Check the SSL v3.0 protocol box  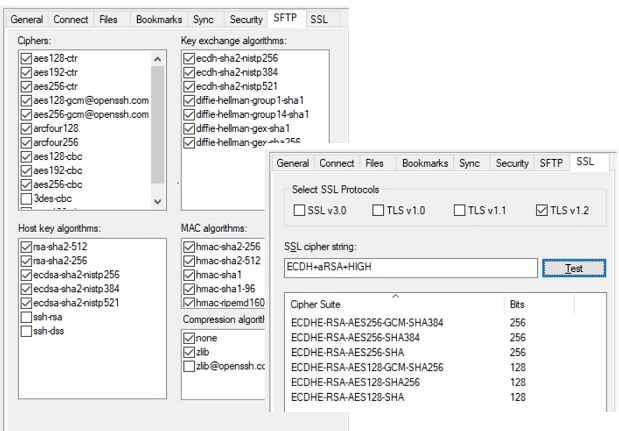click(x=299, y=210)
